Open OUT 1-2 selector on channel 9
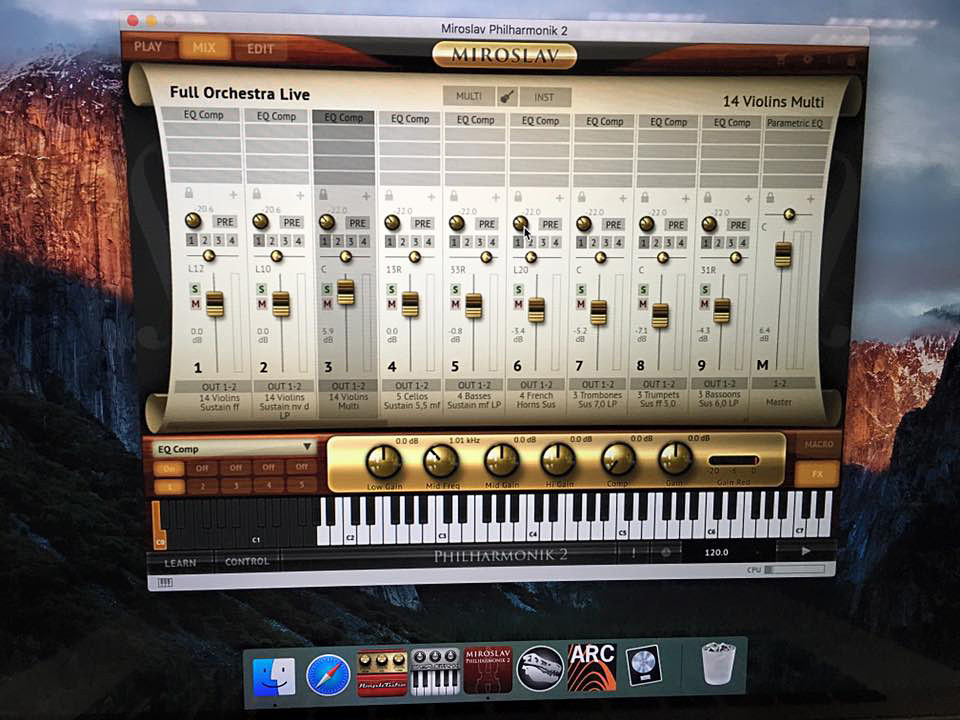Viewport: 960px width, 720px height. click(720, 384)
